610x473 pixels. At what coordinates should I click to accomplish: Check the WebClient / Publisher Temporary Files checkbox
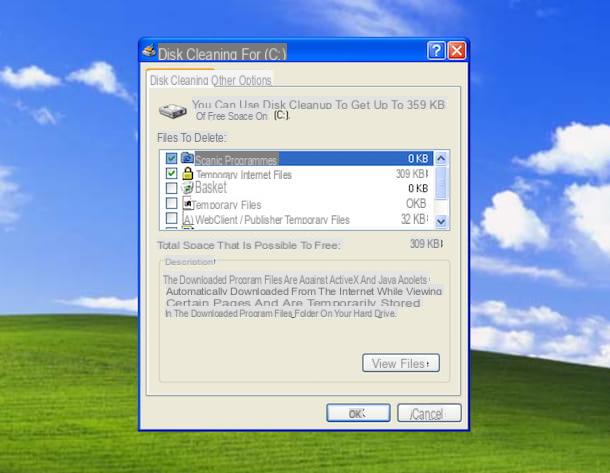point(171,218)
